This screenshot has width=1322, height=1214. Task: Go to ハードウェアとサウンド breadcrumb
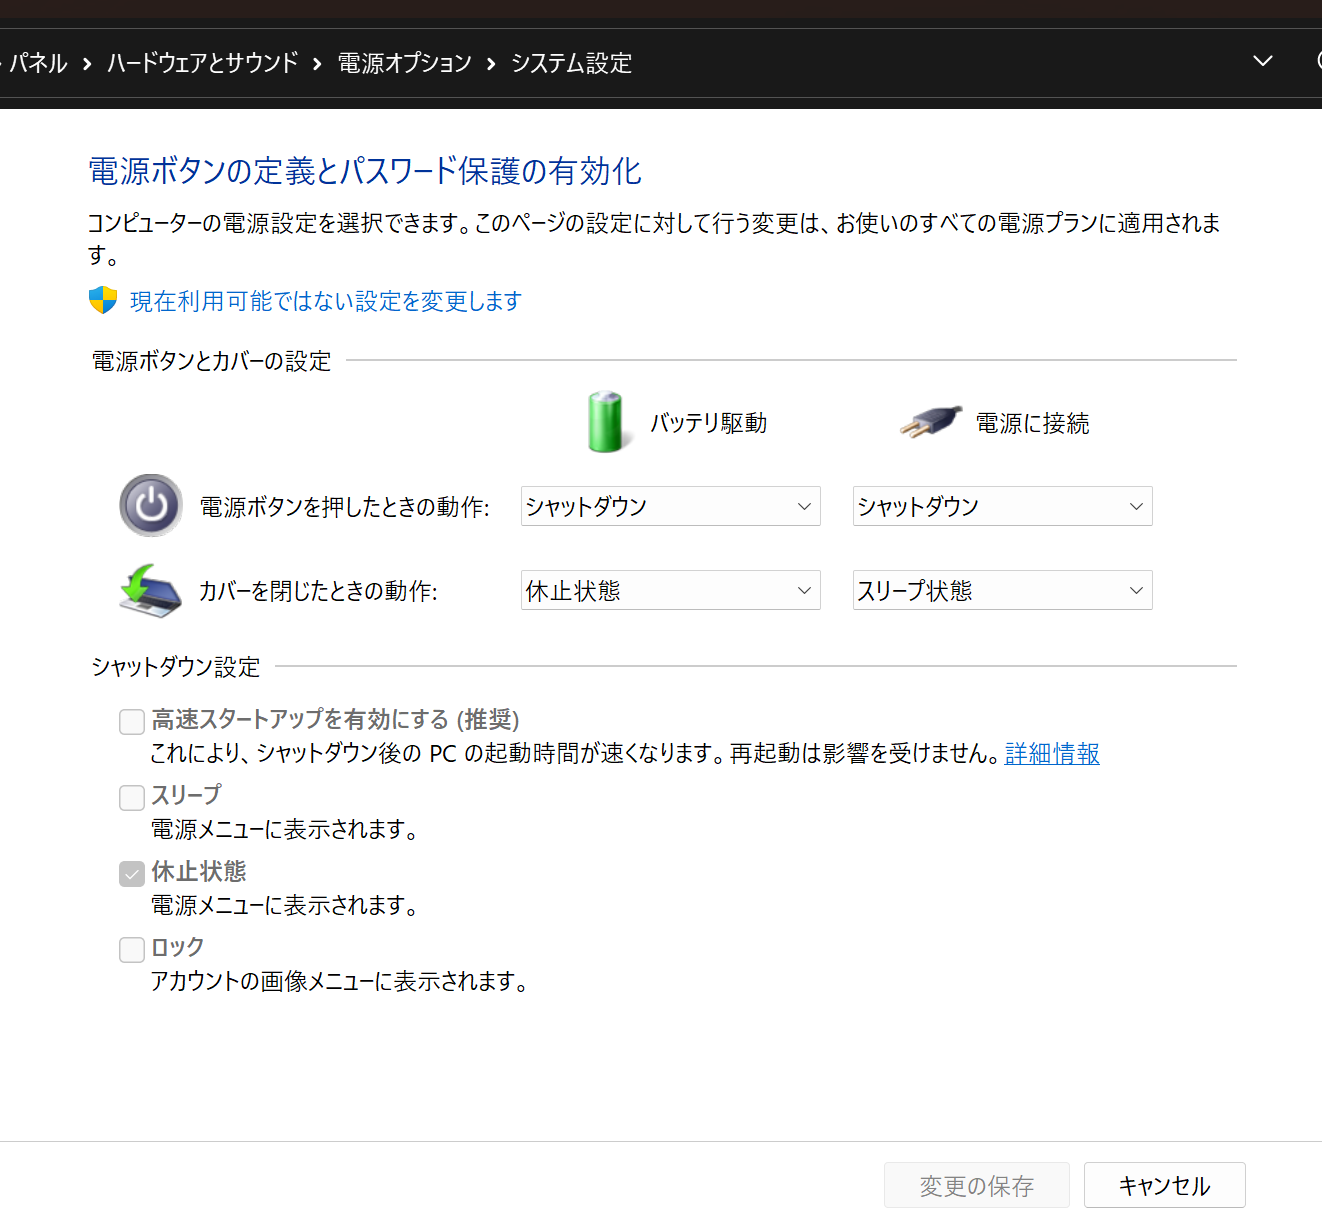pos(203,63)
